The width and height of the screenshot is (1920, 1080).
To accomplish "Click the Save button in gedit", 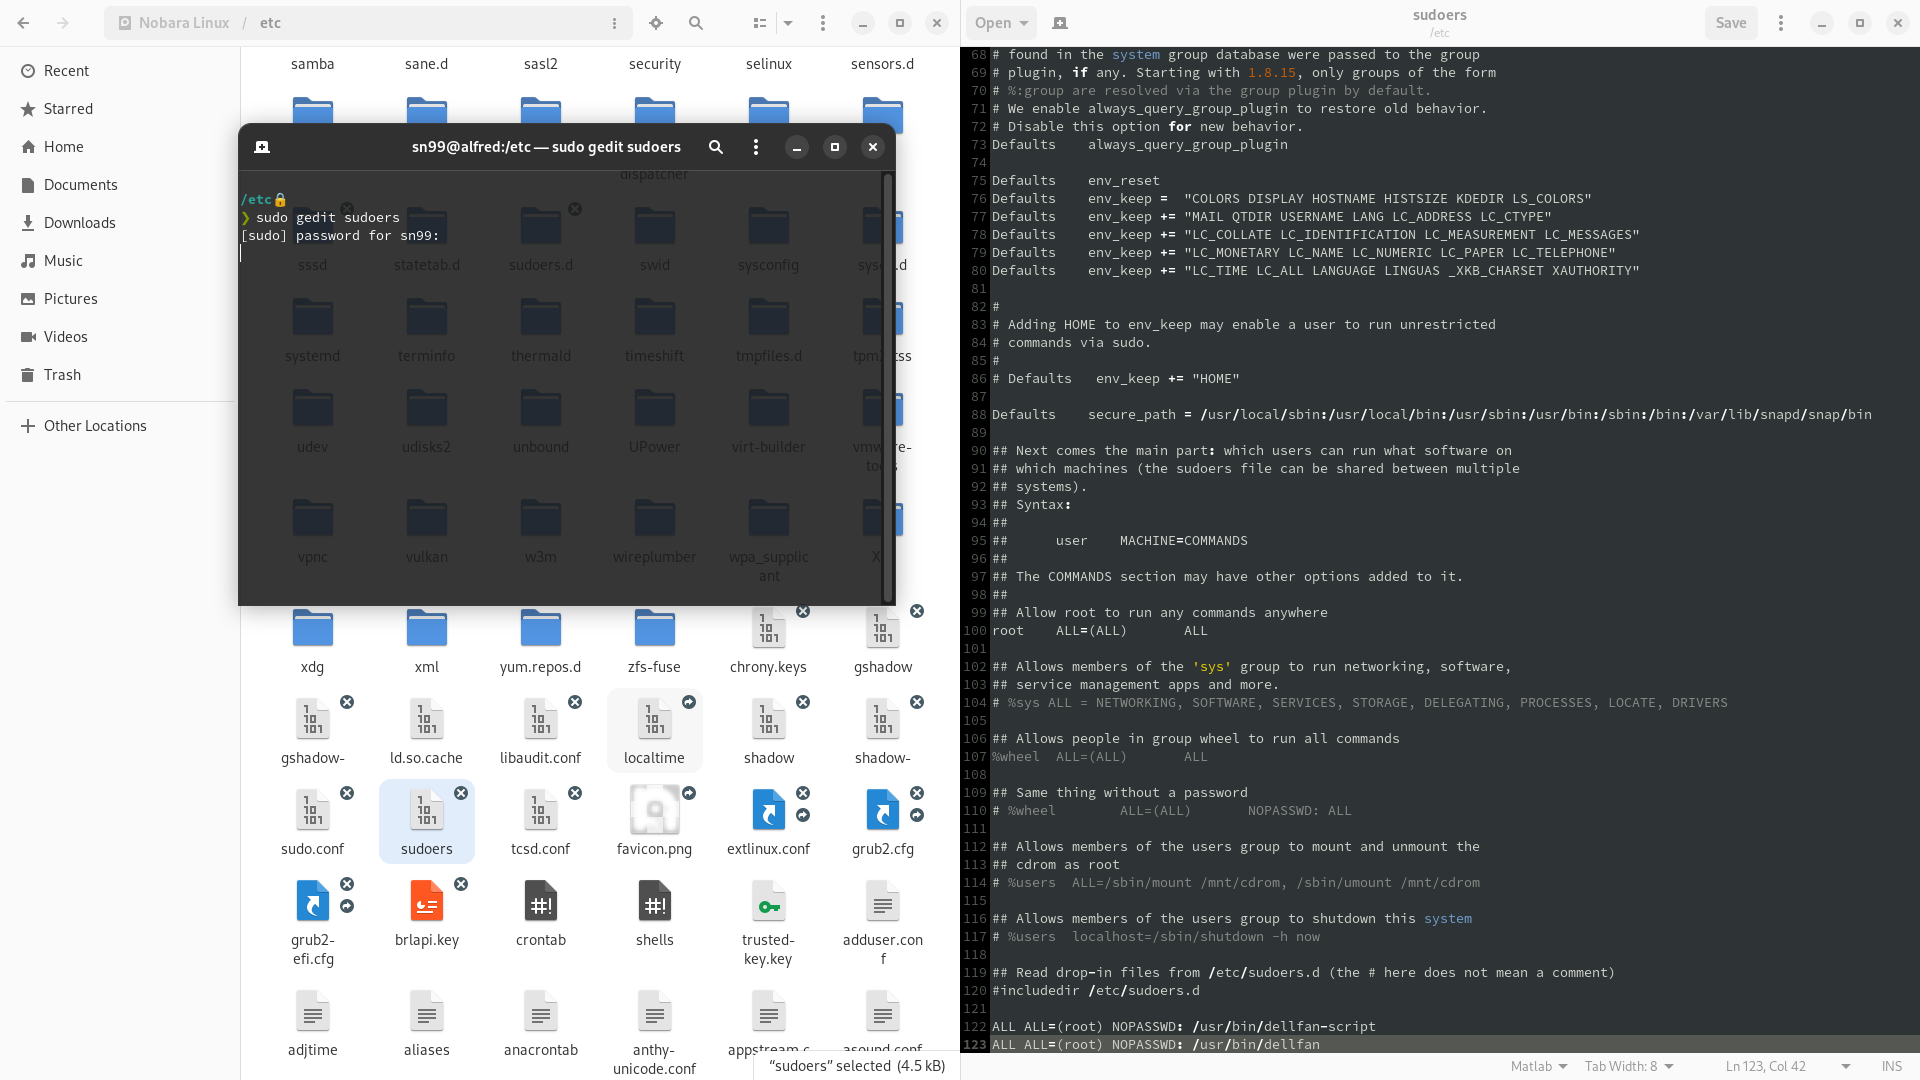I will [x=1731, y=23].
